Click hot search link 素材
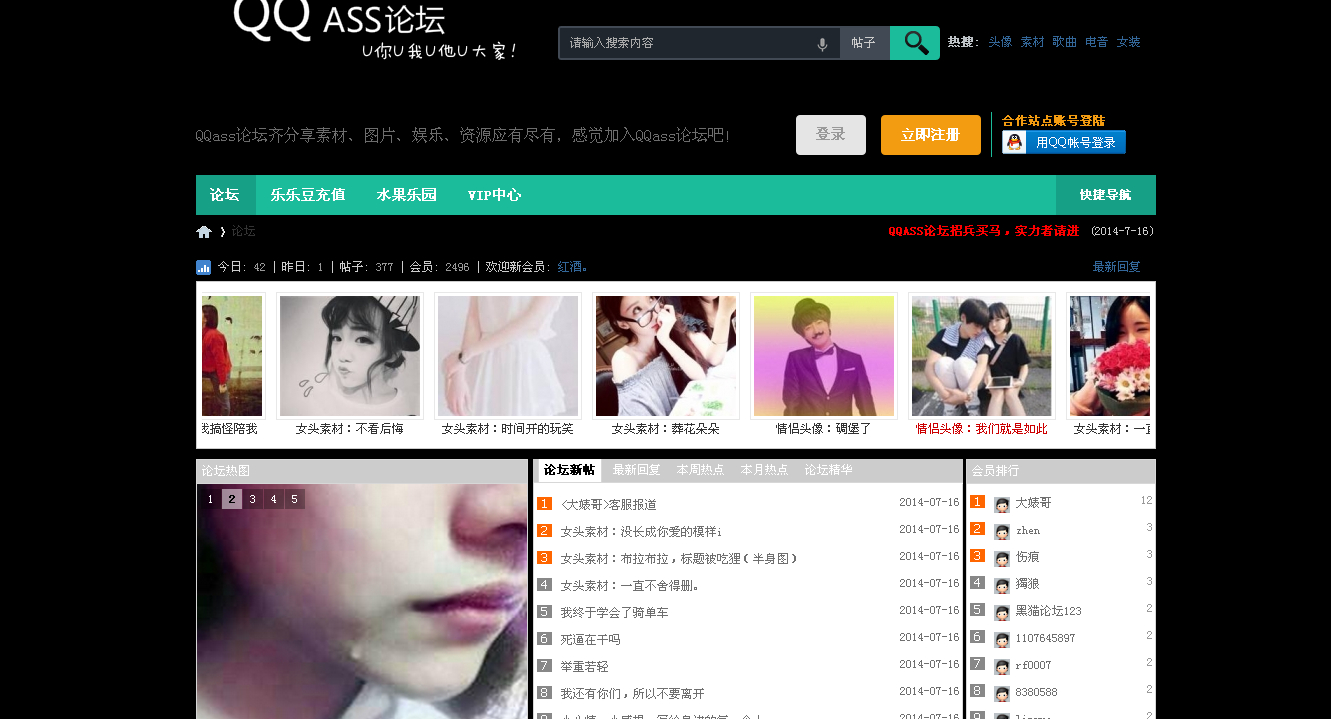The height and width of the screenshot is (719, 1331). [x=1032, y=42]
